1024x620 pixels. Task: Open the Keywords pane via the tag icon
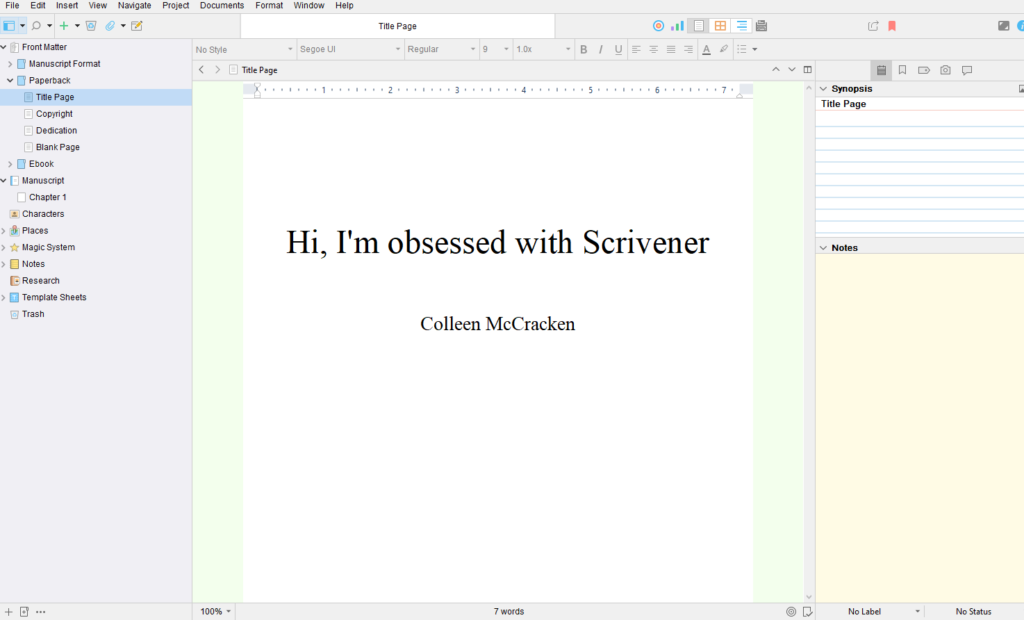pos(923,70)
